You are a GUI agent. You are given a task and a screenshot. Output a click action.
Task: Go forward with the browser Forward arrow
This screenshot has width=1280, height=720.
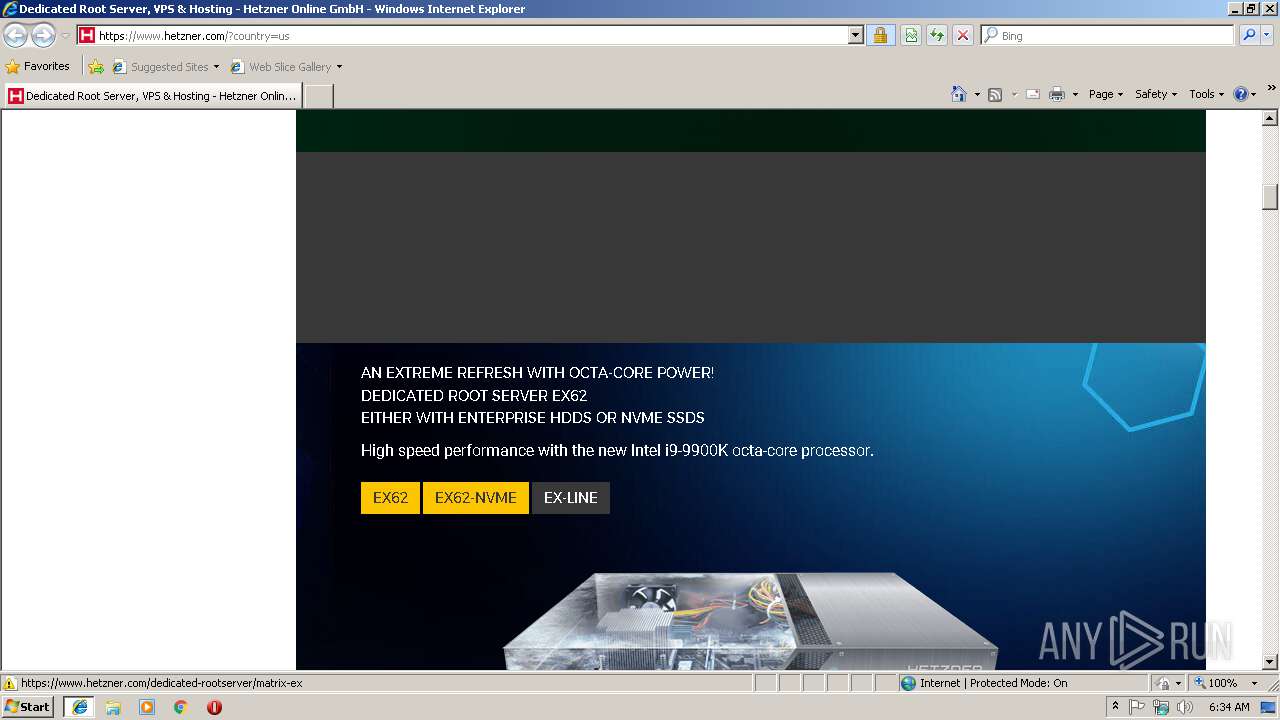click(x=43, y=36)
